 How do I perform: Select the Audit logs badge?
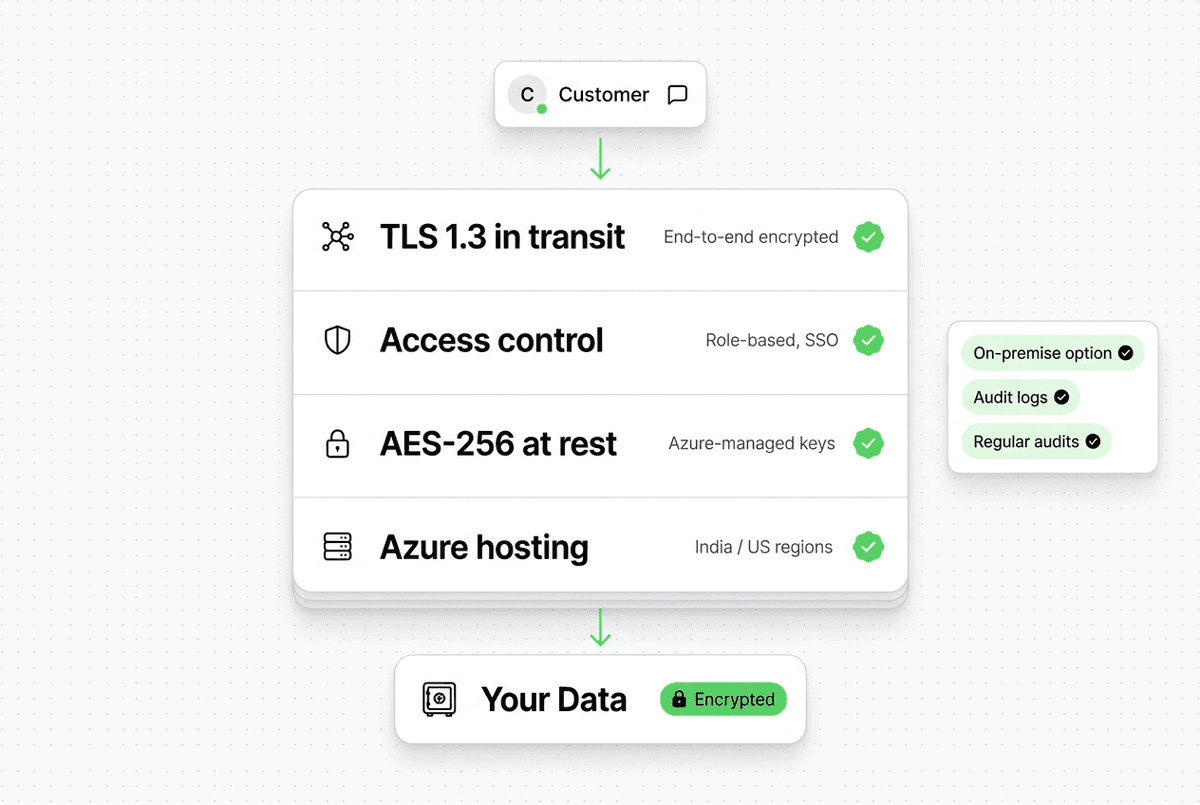click(x=1020, y=397)
